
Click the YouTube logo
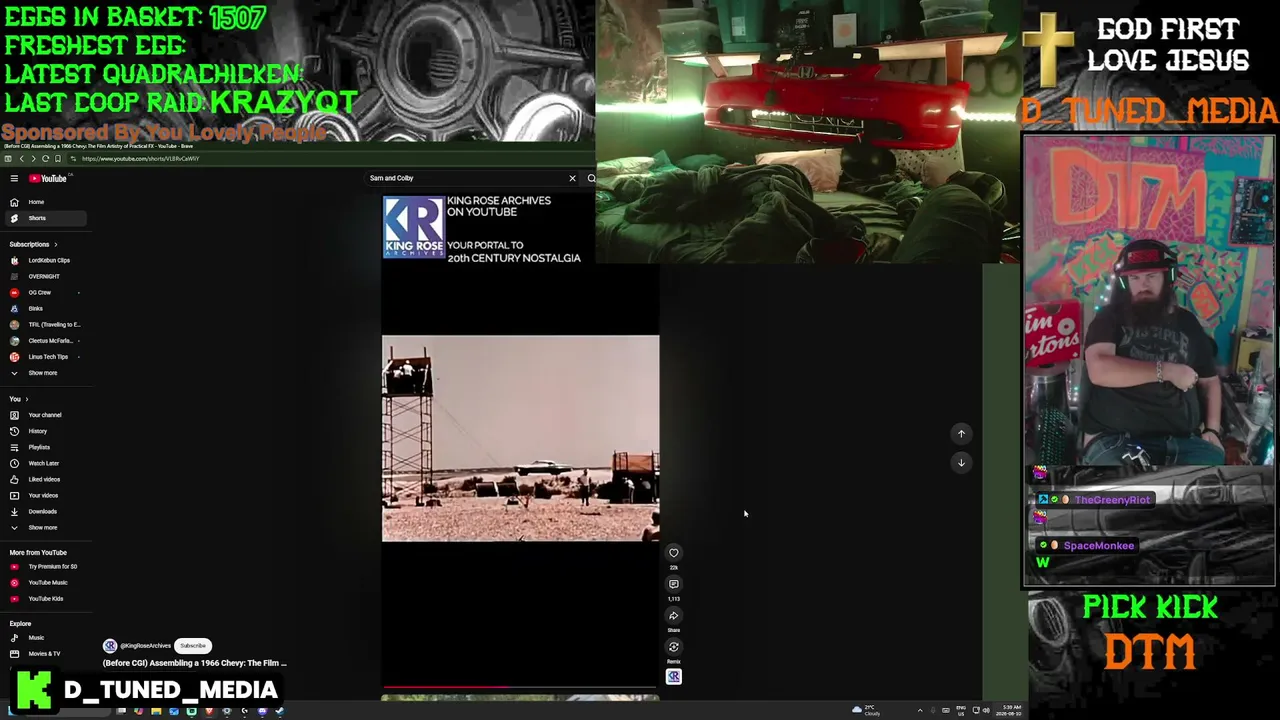pyautogui.click(x=48, y=178)
